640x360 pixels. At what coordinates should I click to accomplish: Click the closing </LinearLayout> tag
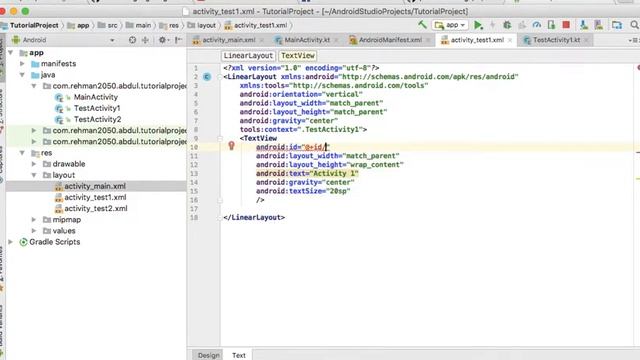coord(254,218)
